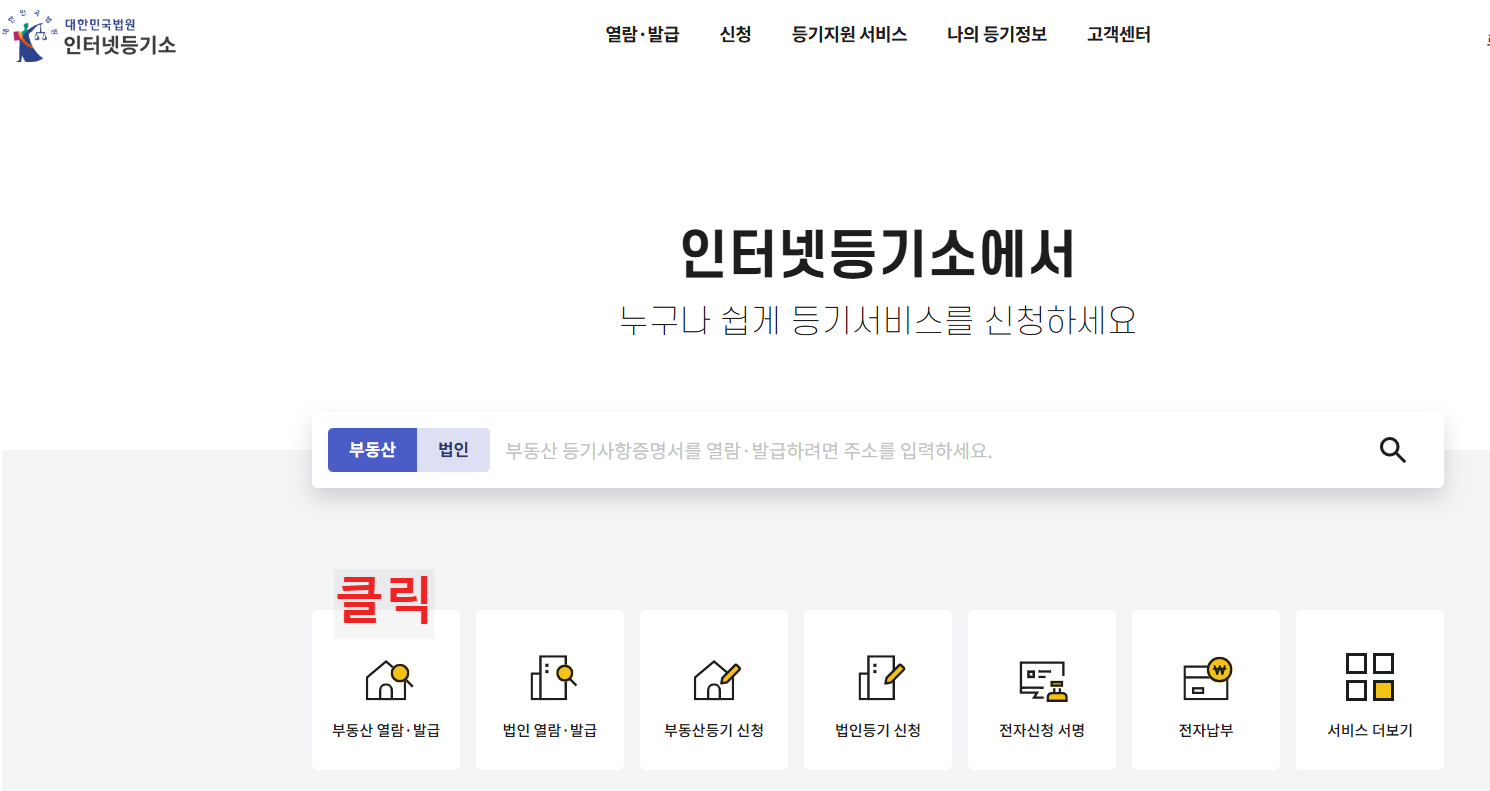
Task: Click the 법인등기 신청 document icon
Action: coord(878,678)
